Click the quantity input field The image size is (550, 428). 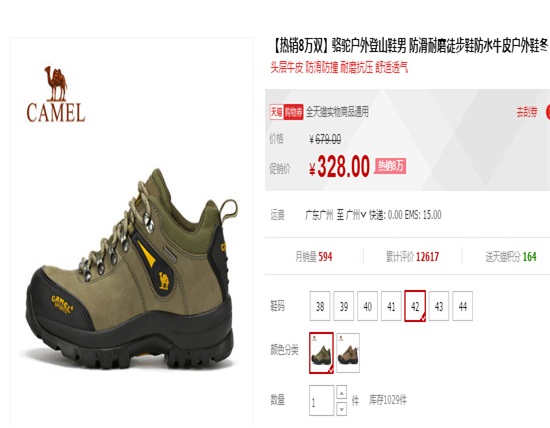coord(321,401)
